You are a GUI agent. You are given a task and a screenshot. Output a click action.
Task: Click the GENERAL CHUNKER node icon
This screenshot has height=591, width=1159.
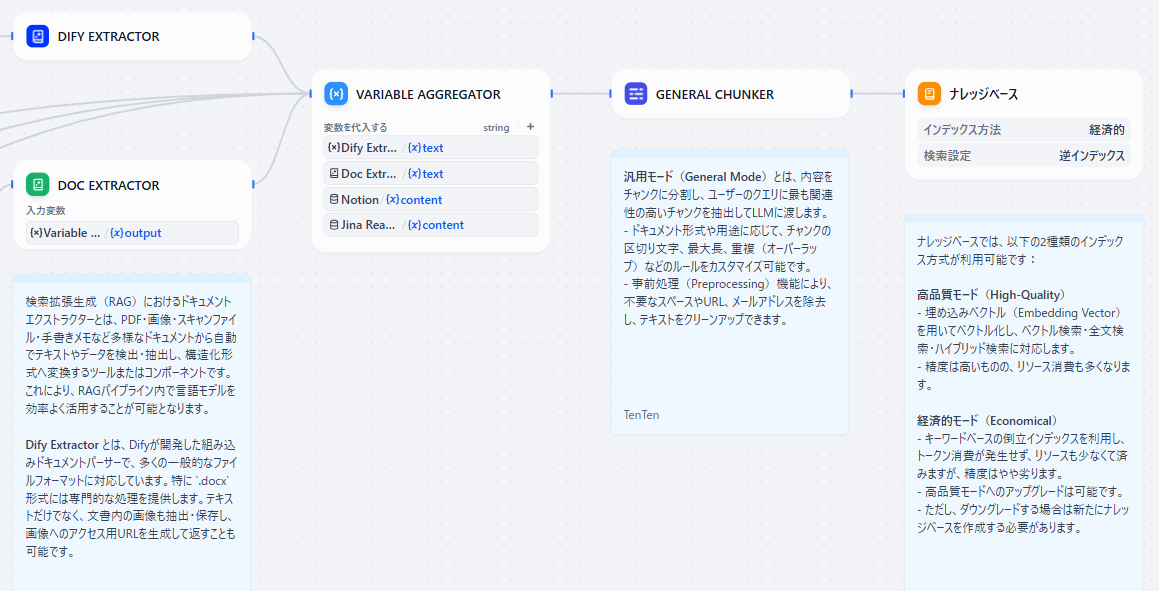[636, 94]
